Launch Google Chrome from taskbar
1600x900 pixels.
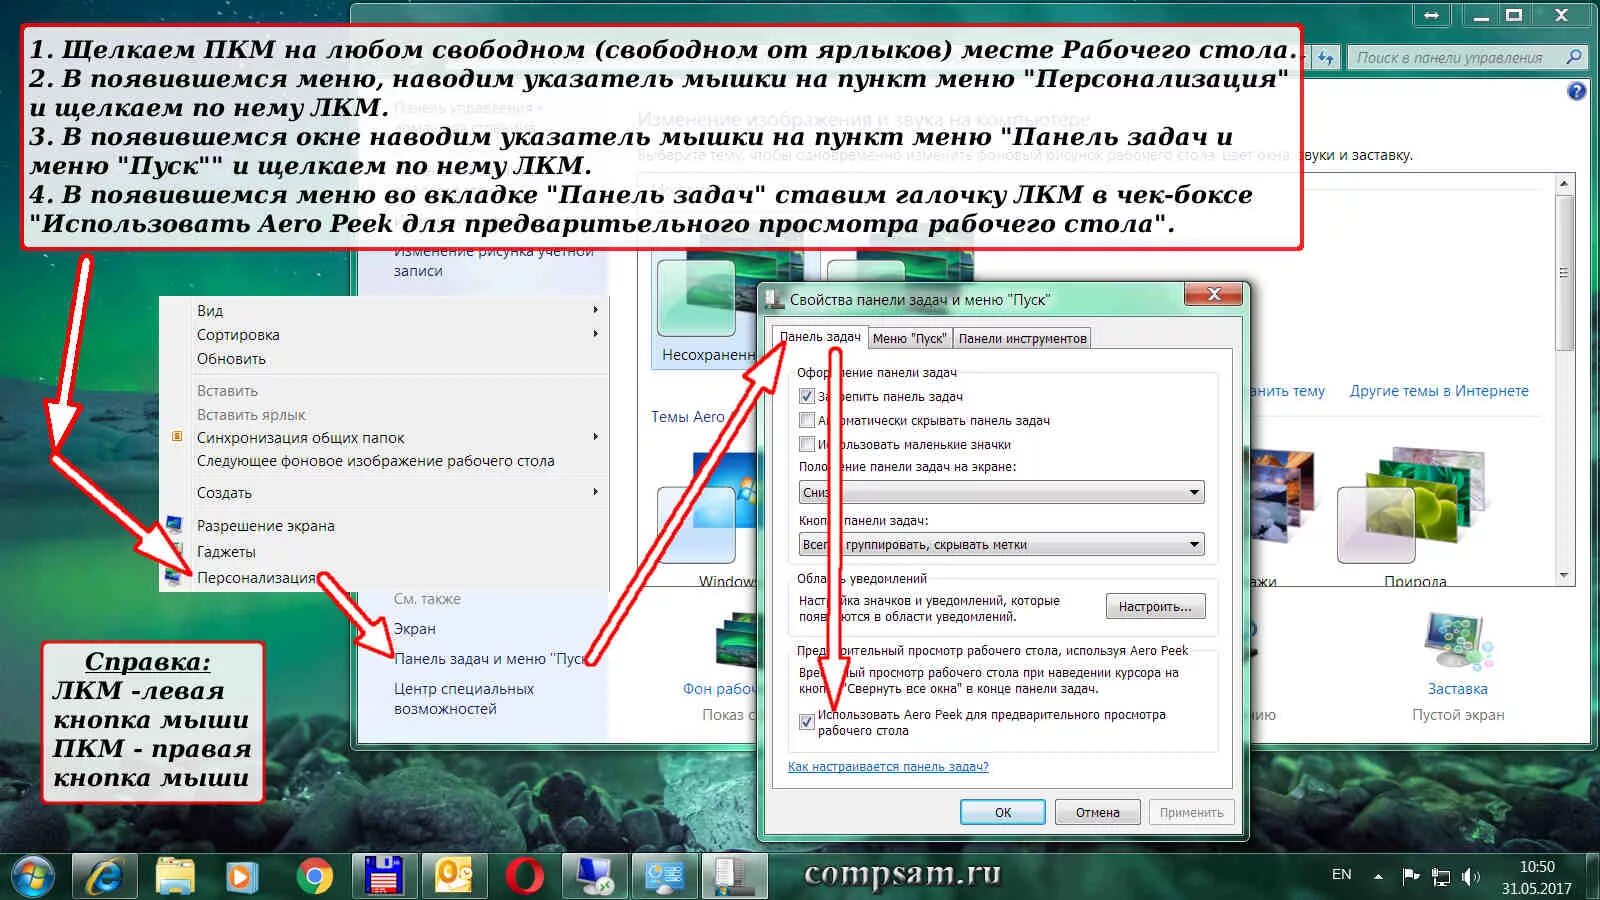[314, 877]
